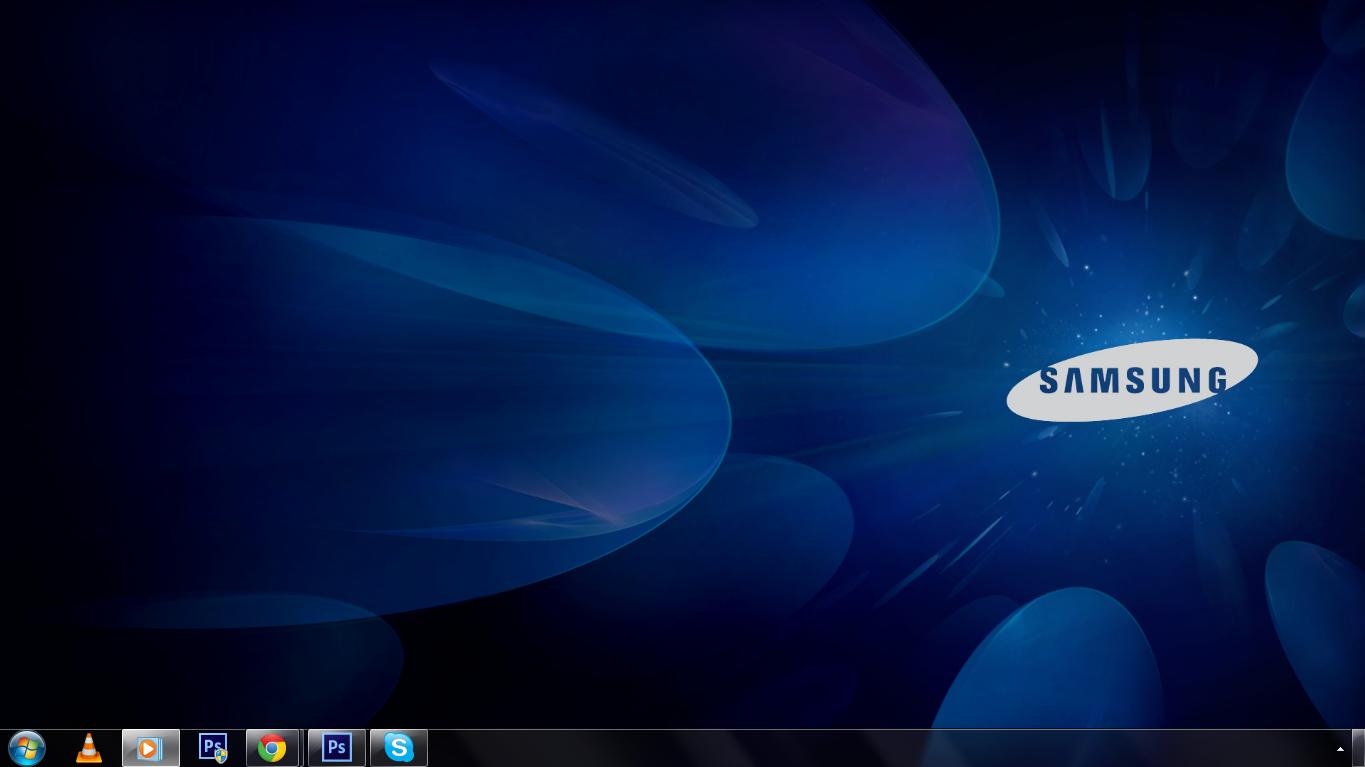Bring up Skype from the taskbar
Viewport: 1365px width, 767px height.
(398, 748)
